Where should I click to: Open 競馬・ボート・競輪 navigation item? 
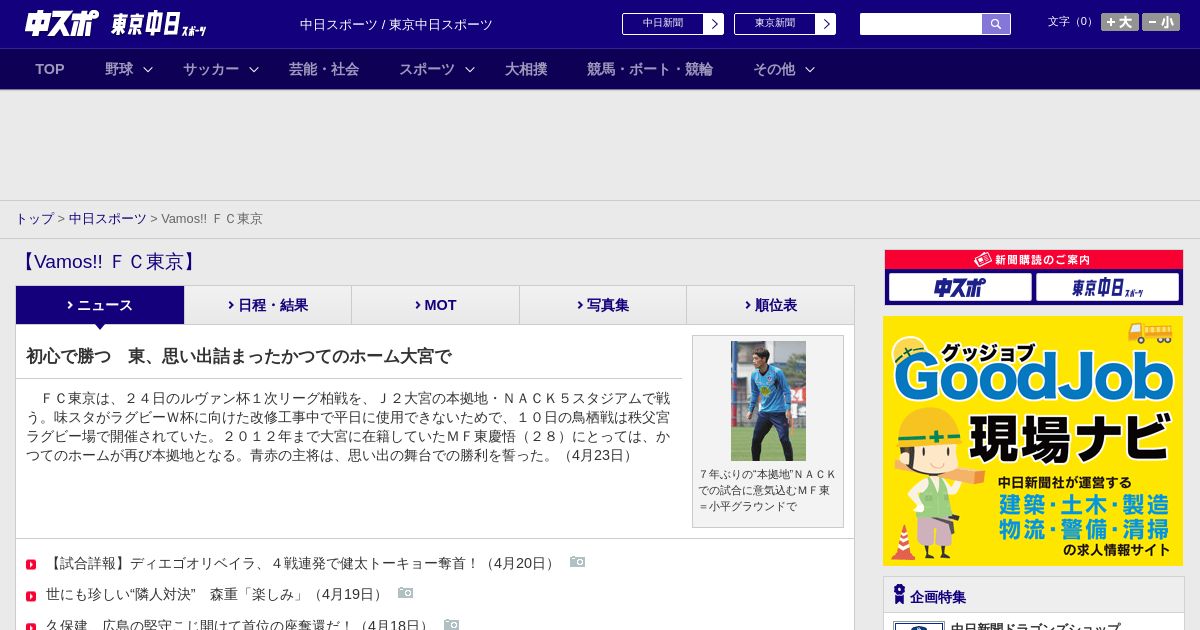coord(650,69)
